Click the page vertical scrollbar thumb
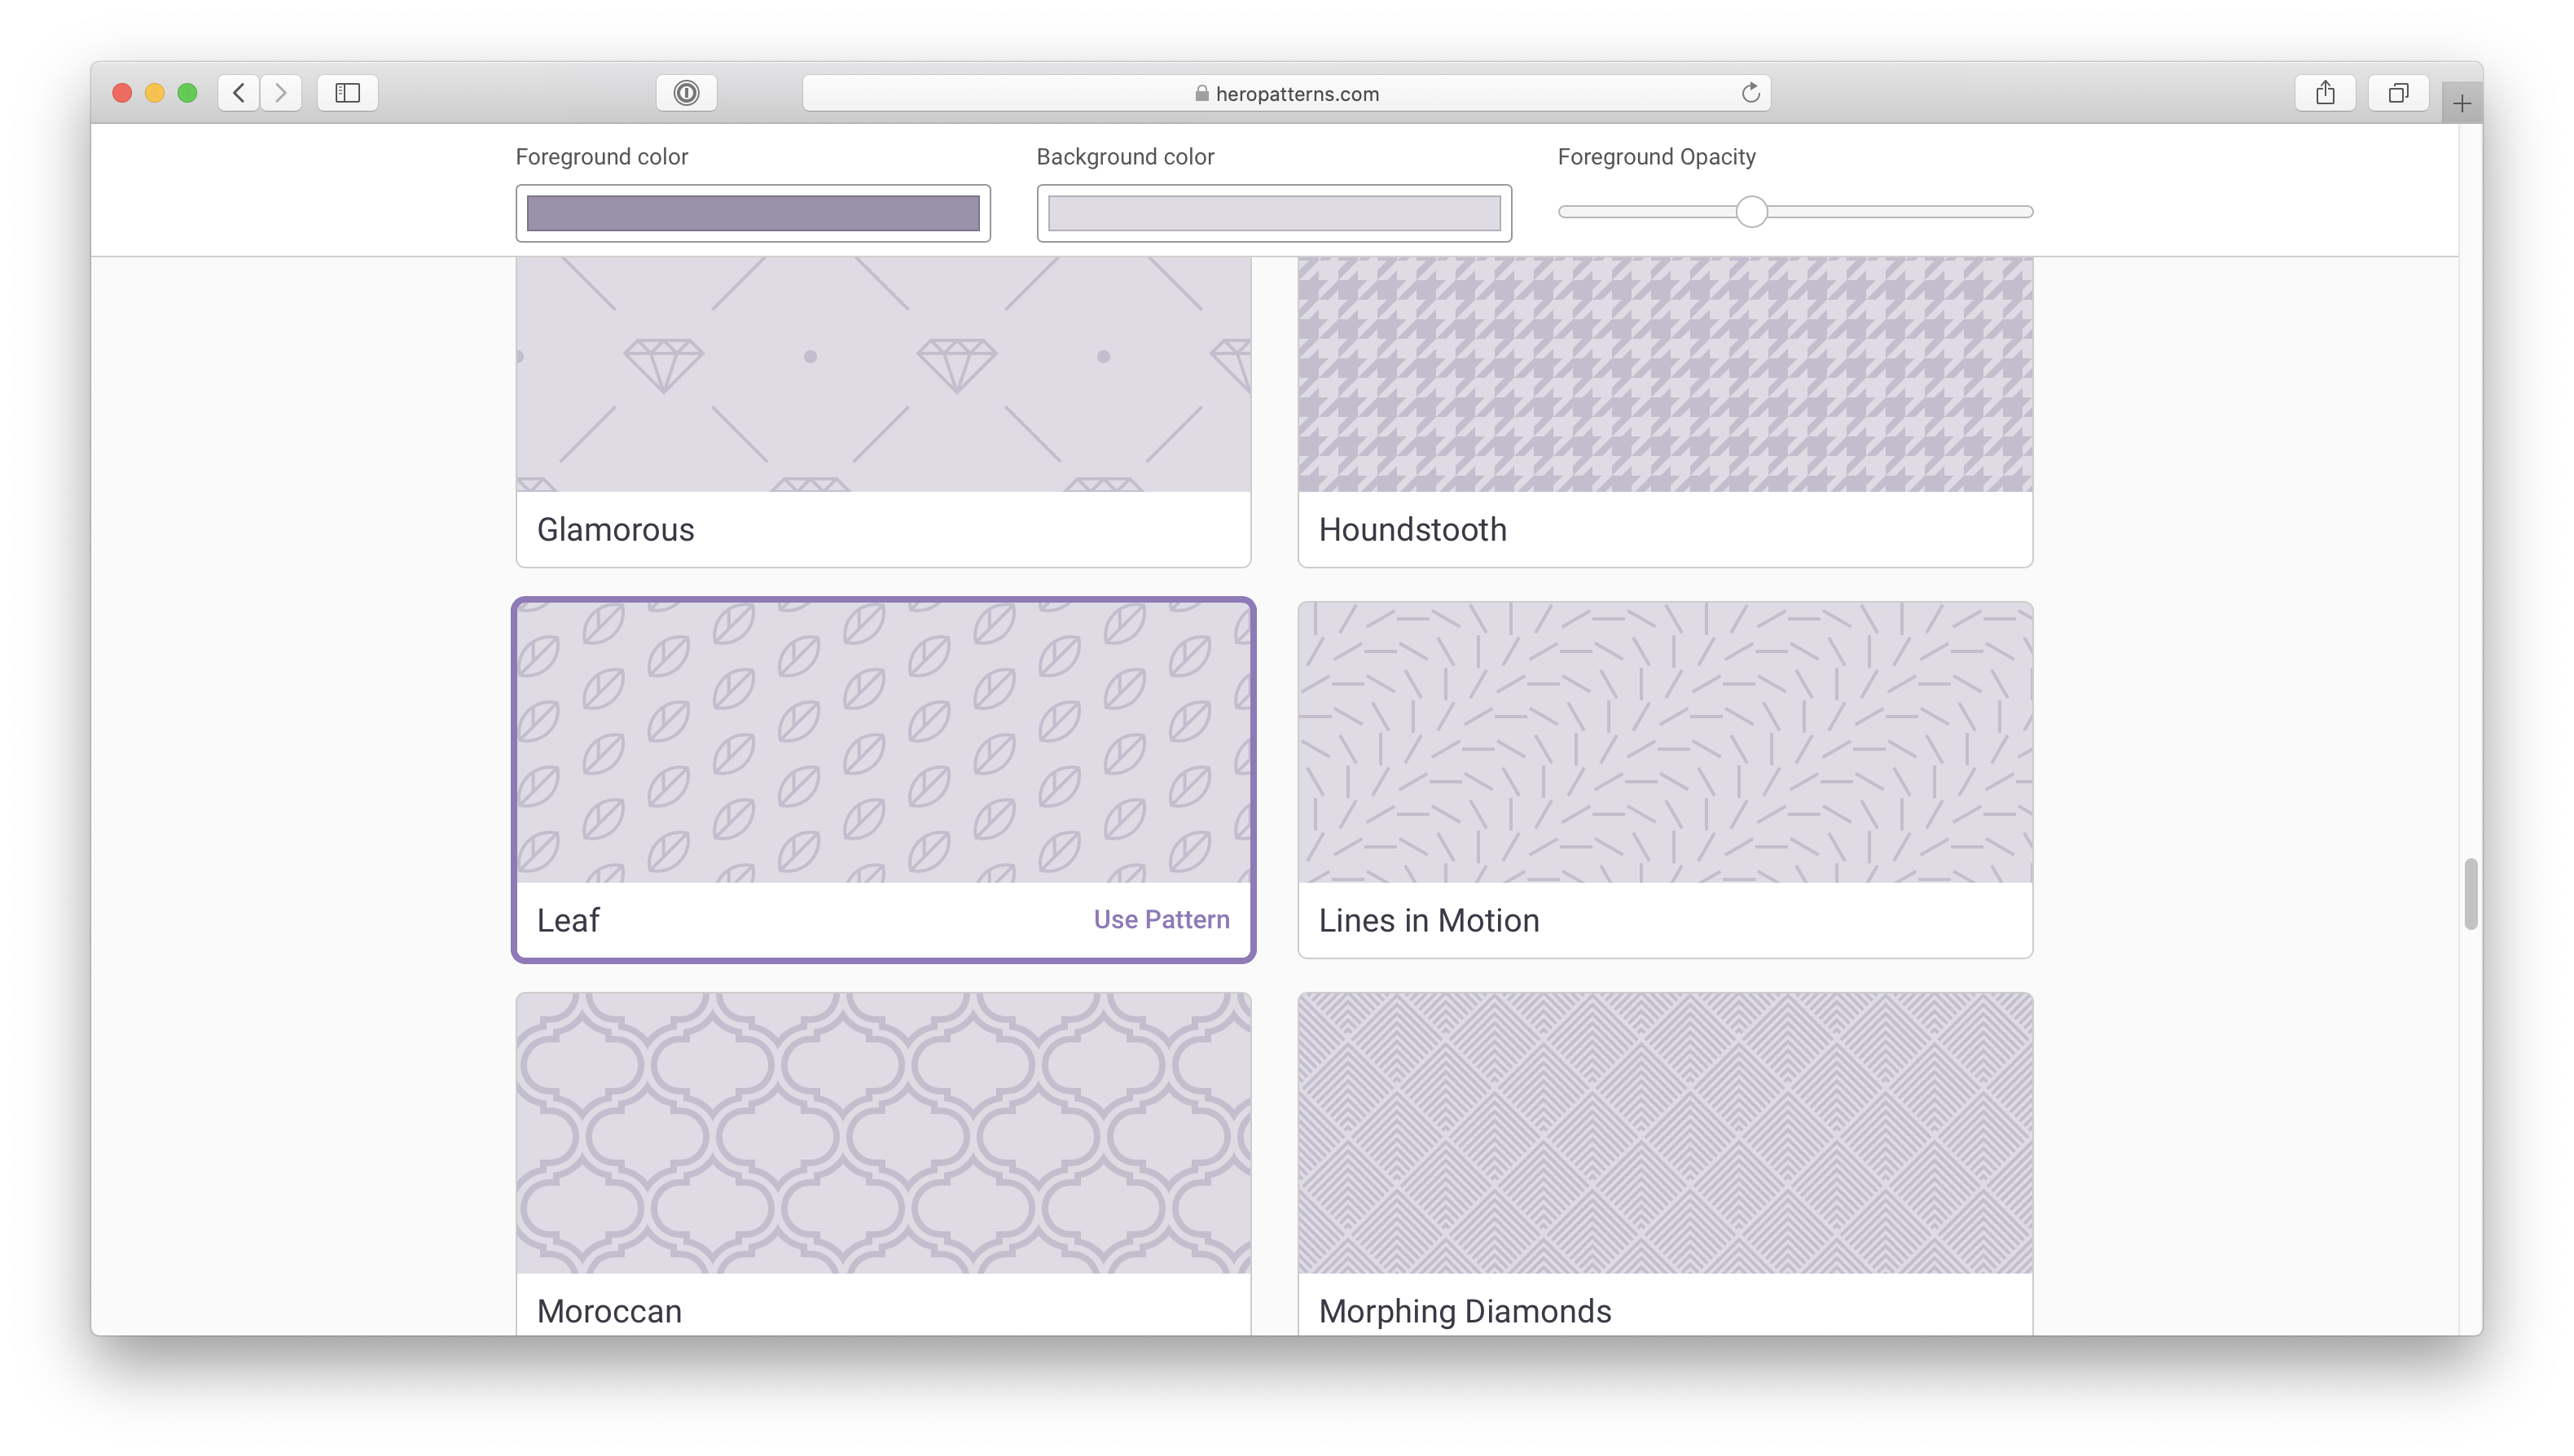2574x1456 pixels. (x=2470, y=894)
